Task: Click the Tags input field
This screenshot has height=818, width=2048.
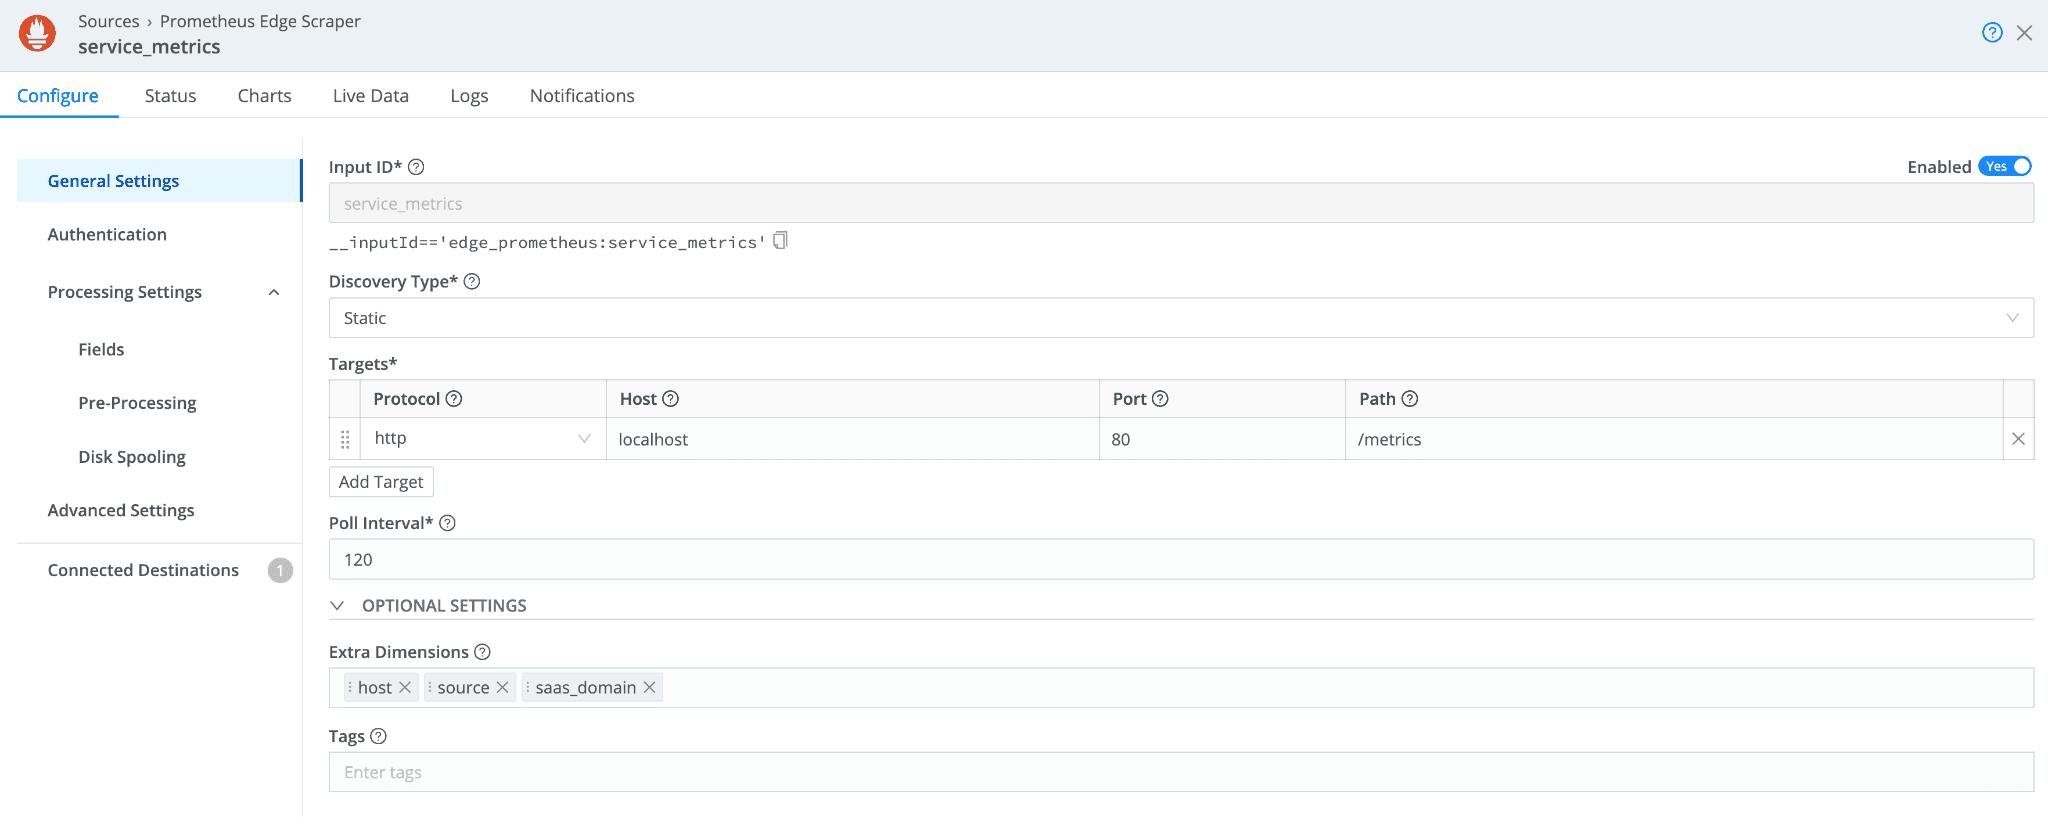Action: click(1180, 772)
